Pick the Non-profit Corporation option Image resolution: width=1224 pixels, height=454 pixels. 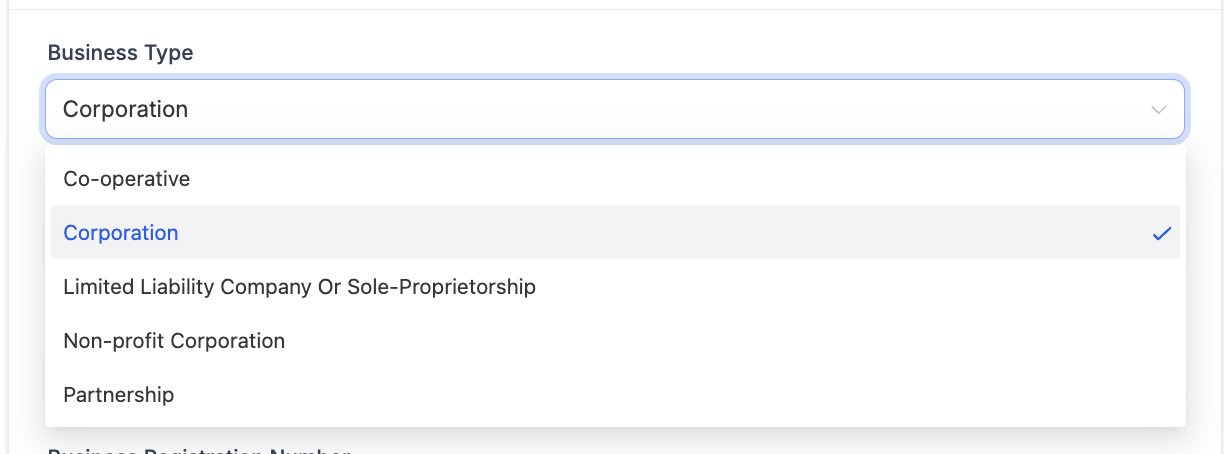point(174,341)
